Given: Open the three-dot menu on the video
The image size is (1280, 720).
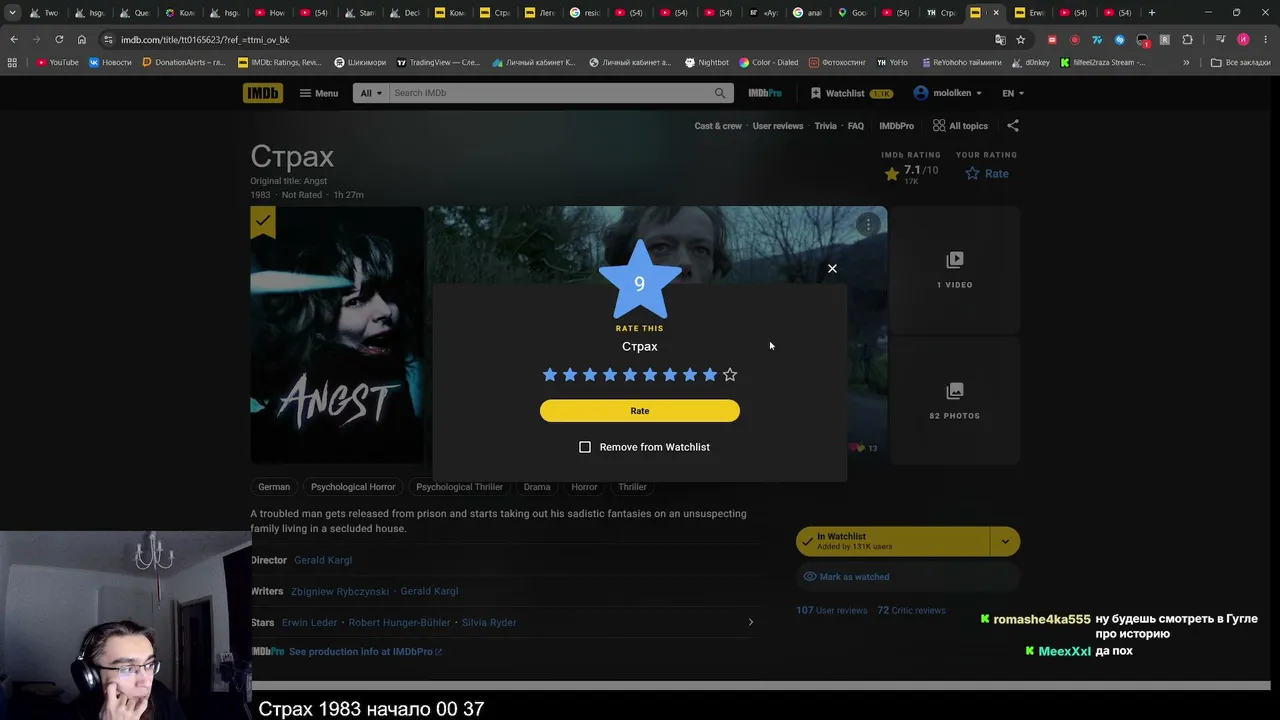Looking at the screenshot, I should 868,225.
